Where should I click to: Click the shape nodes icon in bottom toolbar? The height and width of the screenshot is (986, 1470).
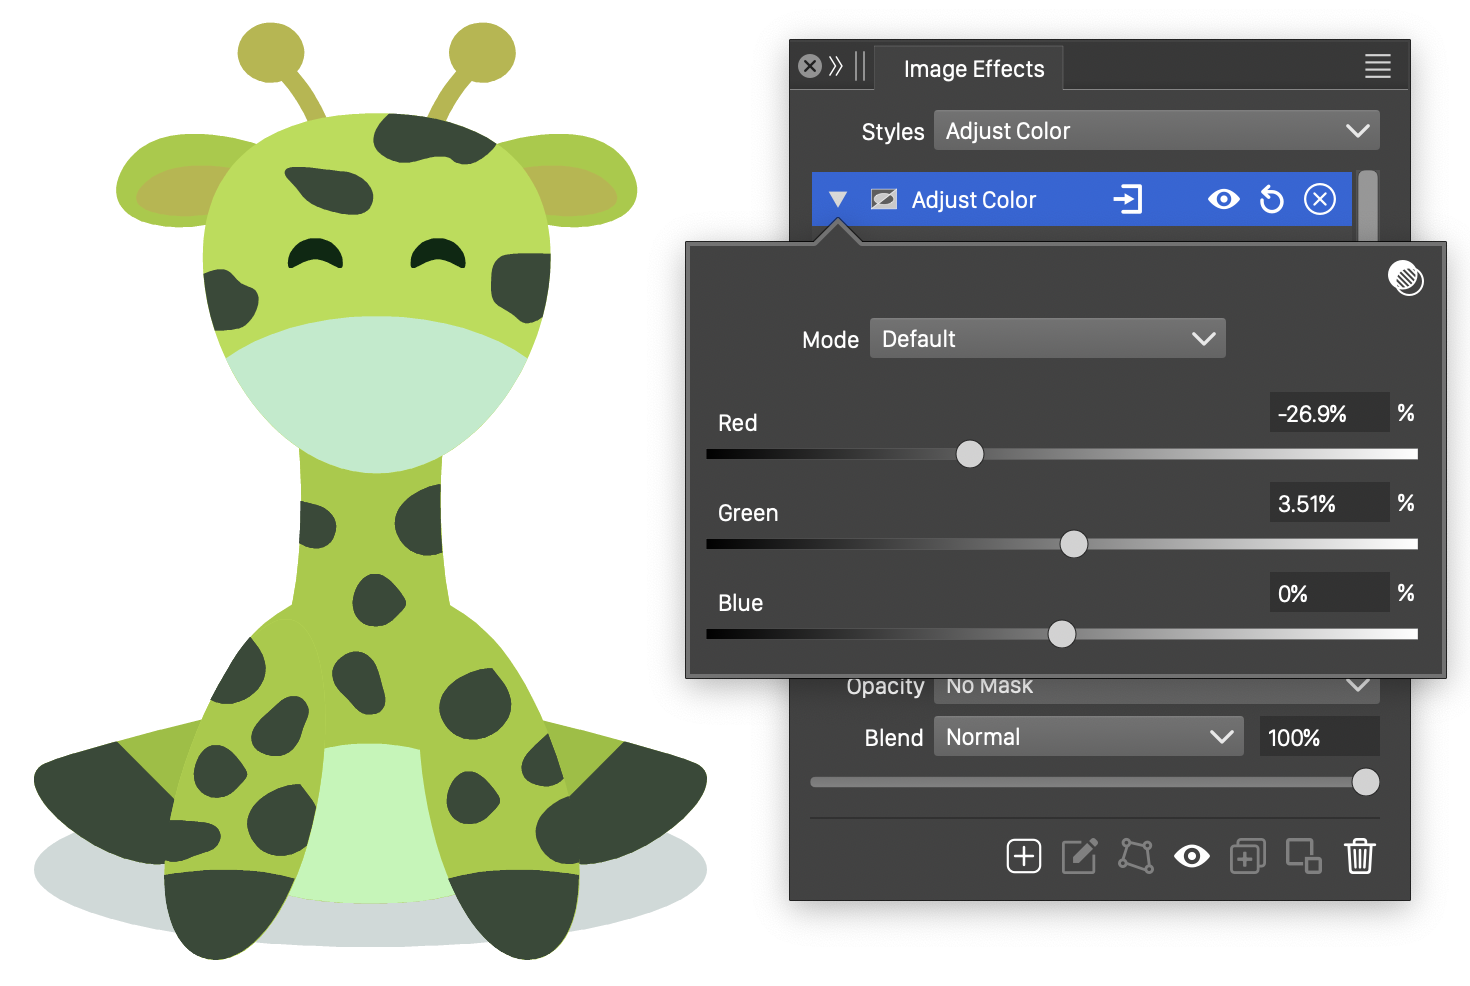[1135, 857]
